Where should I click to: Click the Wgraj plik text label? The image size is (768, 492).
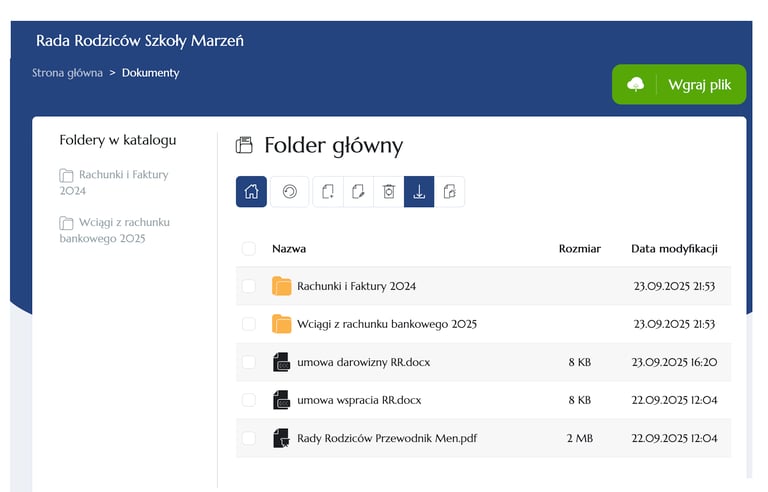[x=699, y=85]
